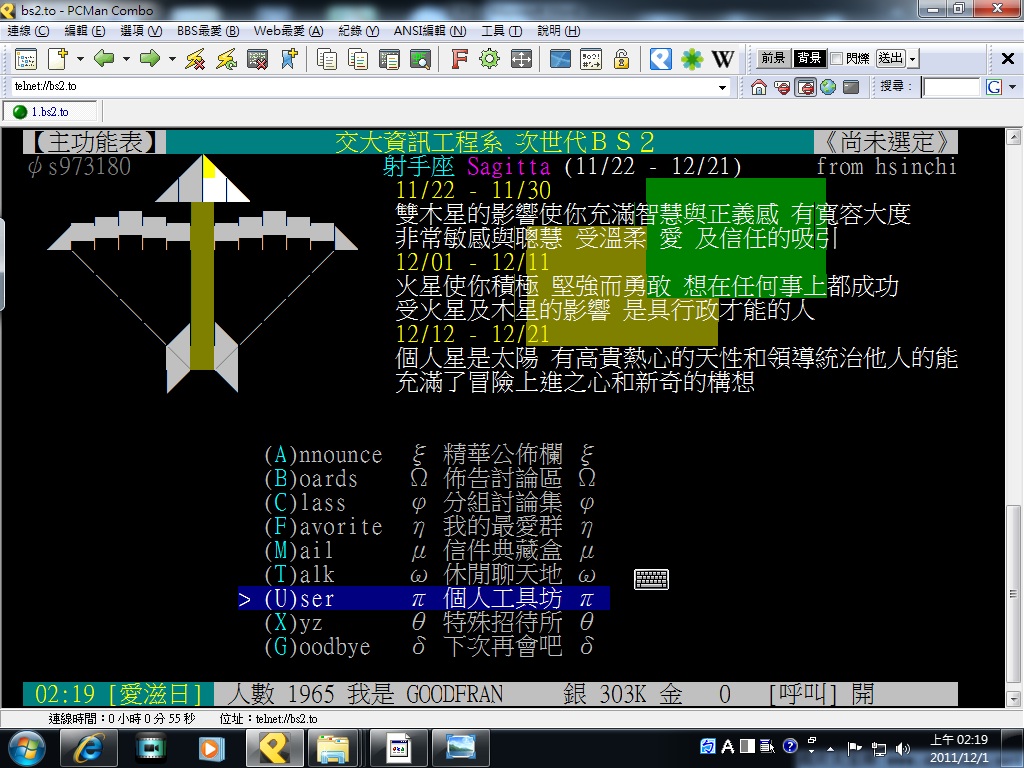Click the home icon in web bar
The image size is (1024, 768).
(x=759, y=87)
